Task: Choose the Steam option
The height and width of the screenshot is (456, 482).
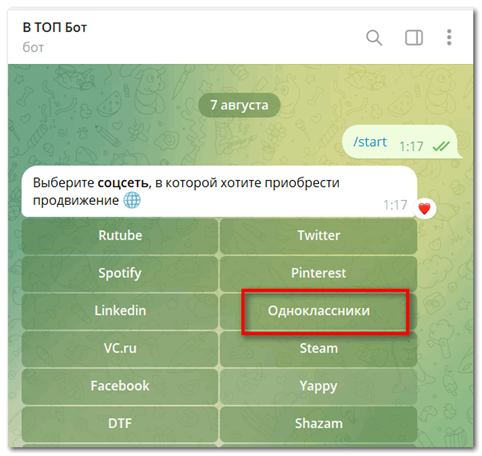Action: tap(319, 349)
